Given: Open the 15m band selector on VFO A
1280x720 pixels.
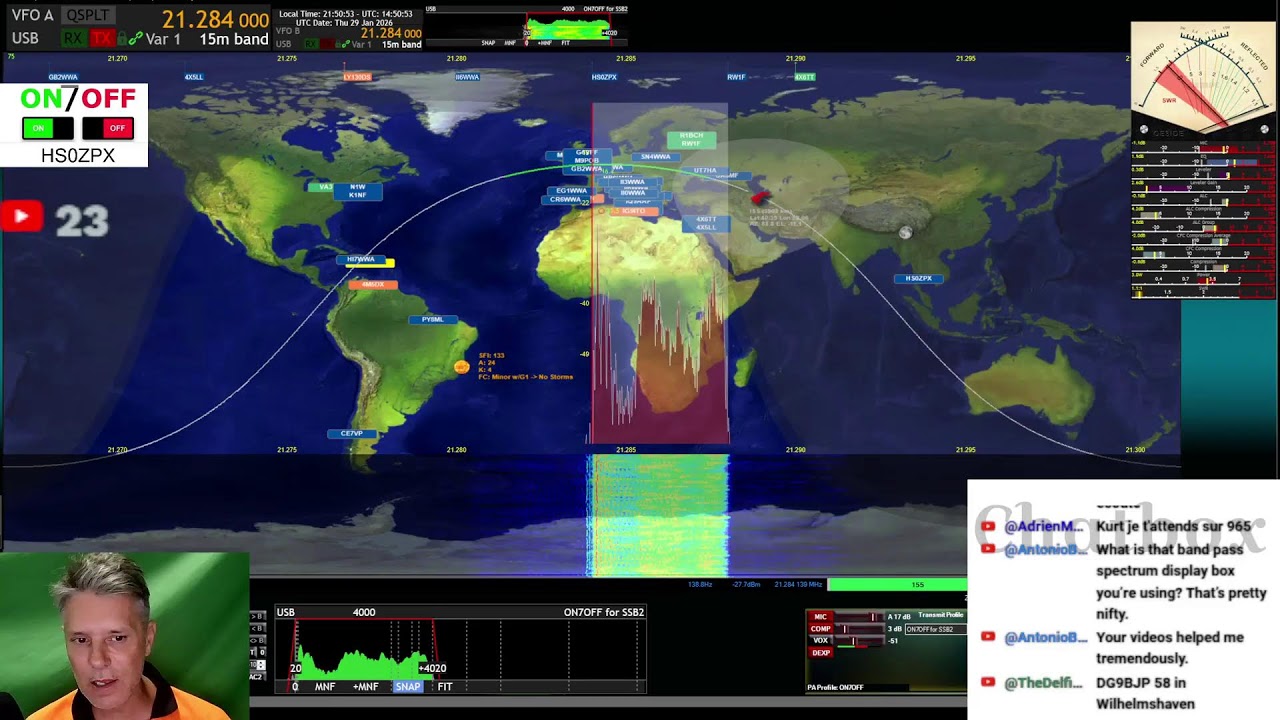Looking at the screenshot, I should click(233, 39).
